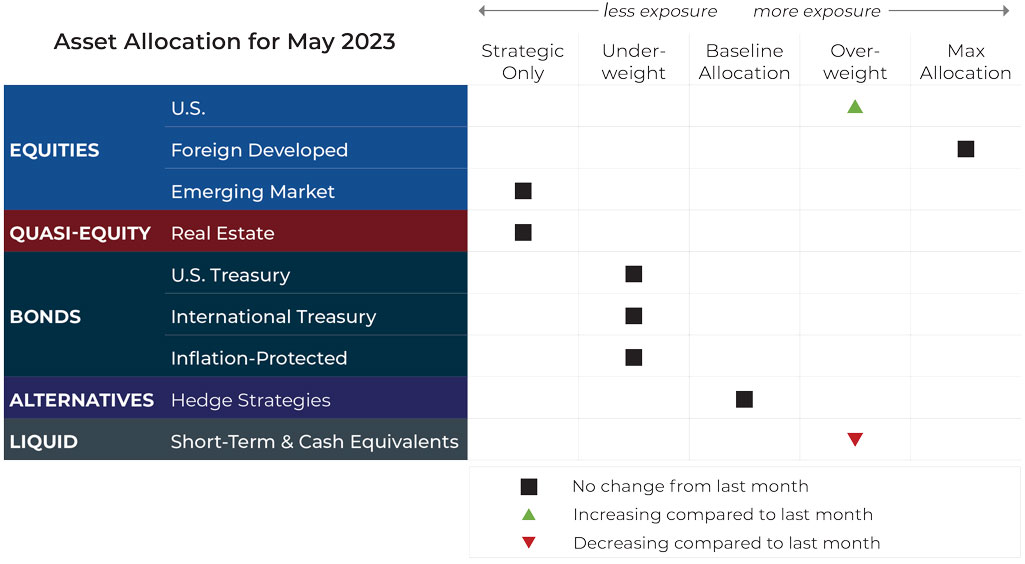The image size is (1025, 564).
Task: Click the black square legend icon
Action: pyautogui.click(x=529, y=487)
